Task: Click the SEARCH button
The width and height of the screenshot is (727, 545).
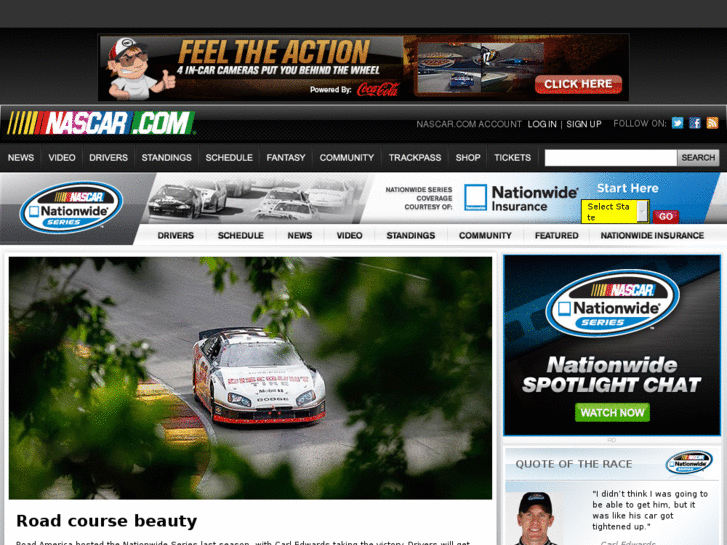Action: 698,158
